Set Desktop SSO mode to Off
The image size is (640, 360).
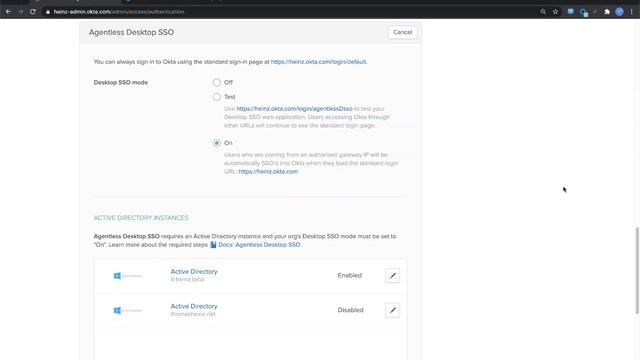point(217,82)
